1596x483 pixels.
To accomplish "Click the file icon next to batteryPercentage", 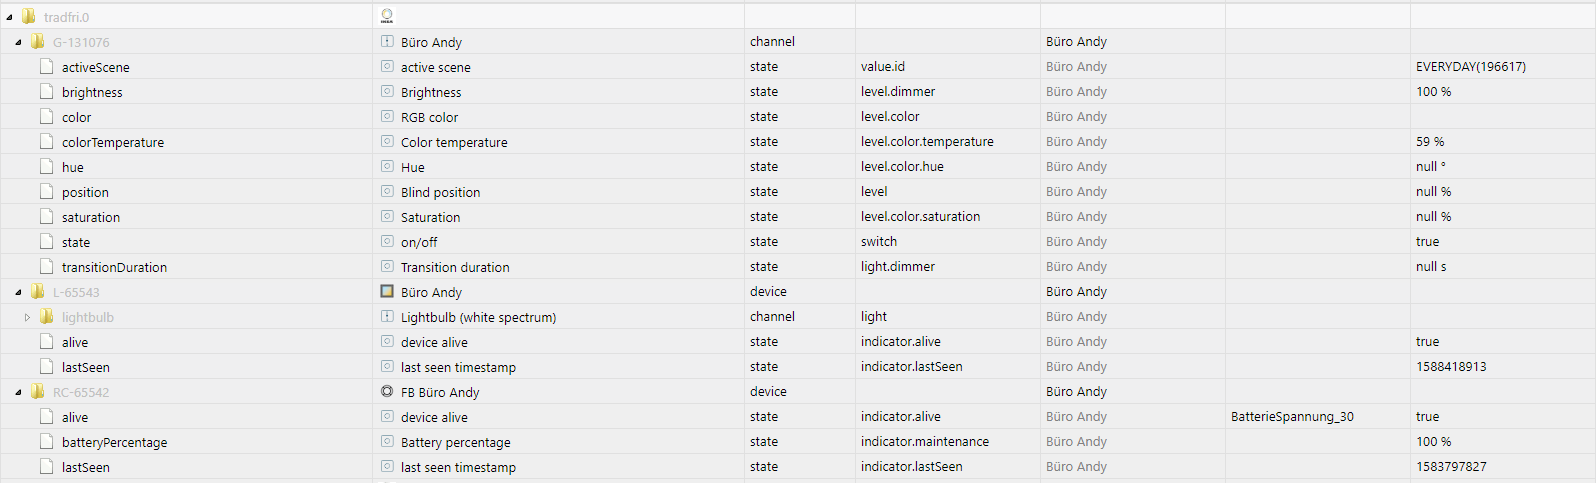I will [46, 441].
